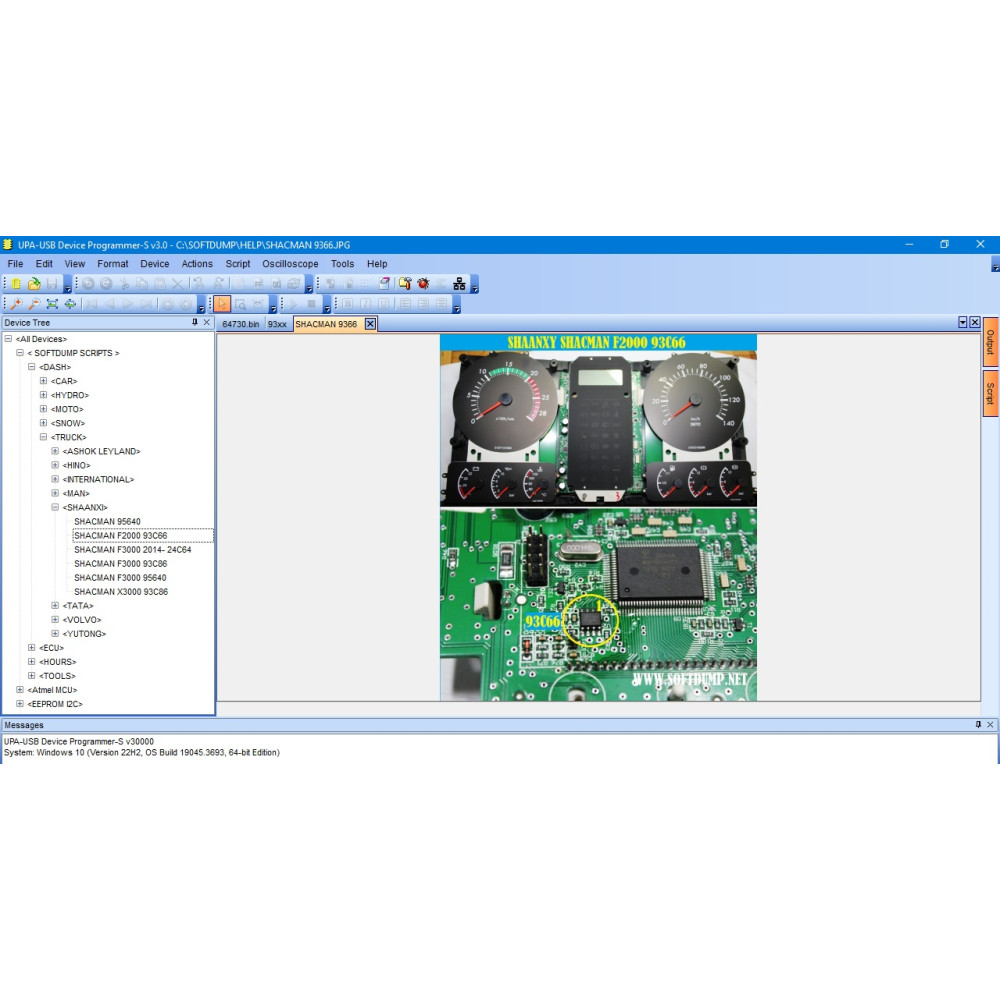Zoom in with the magnifier plus icon
1000x1000 pixels.
click(x=16, y=304)
